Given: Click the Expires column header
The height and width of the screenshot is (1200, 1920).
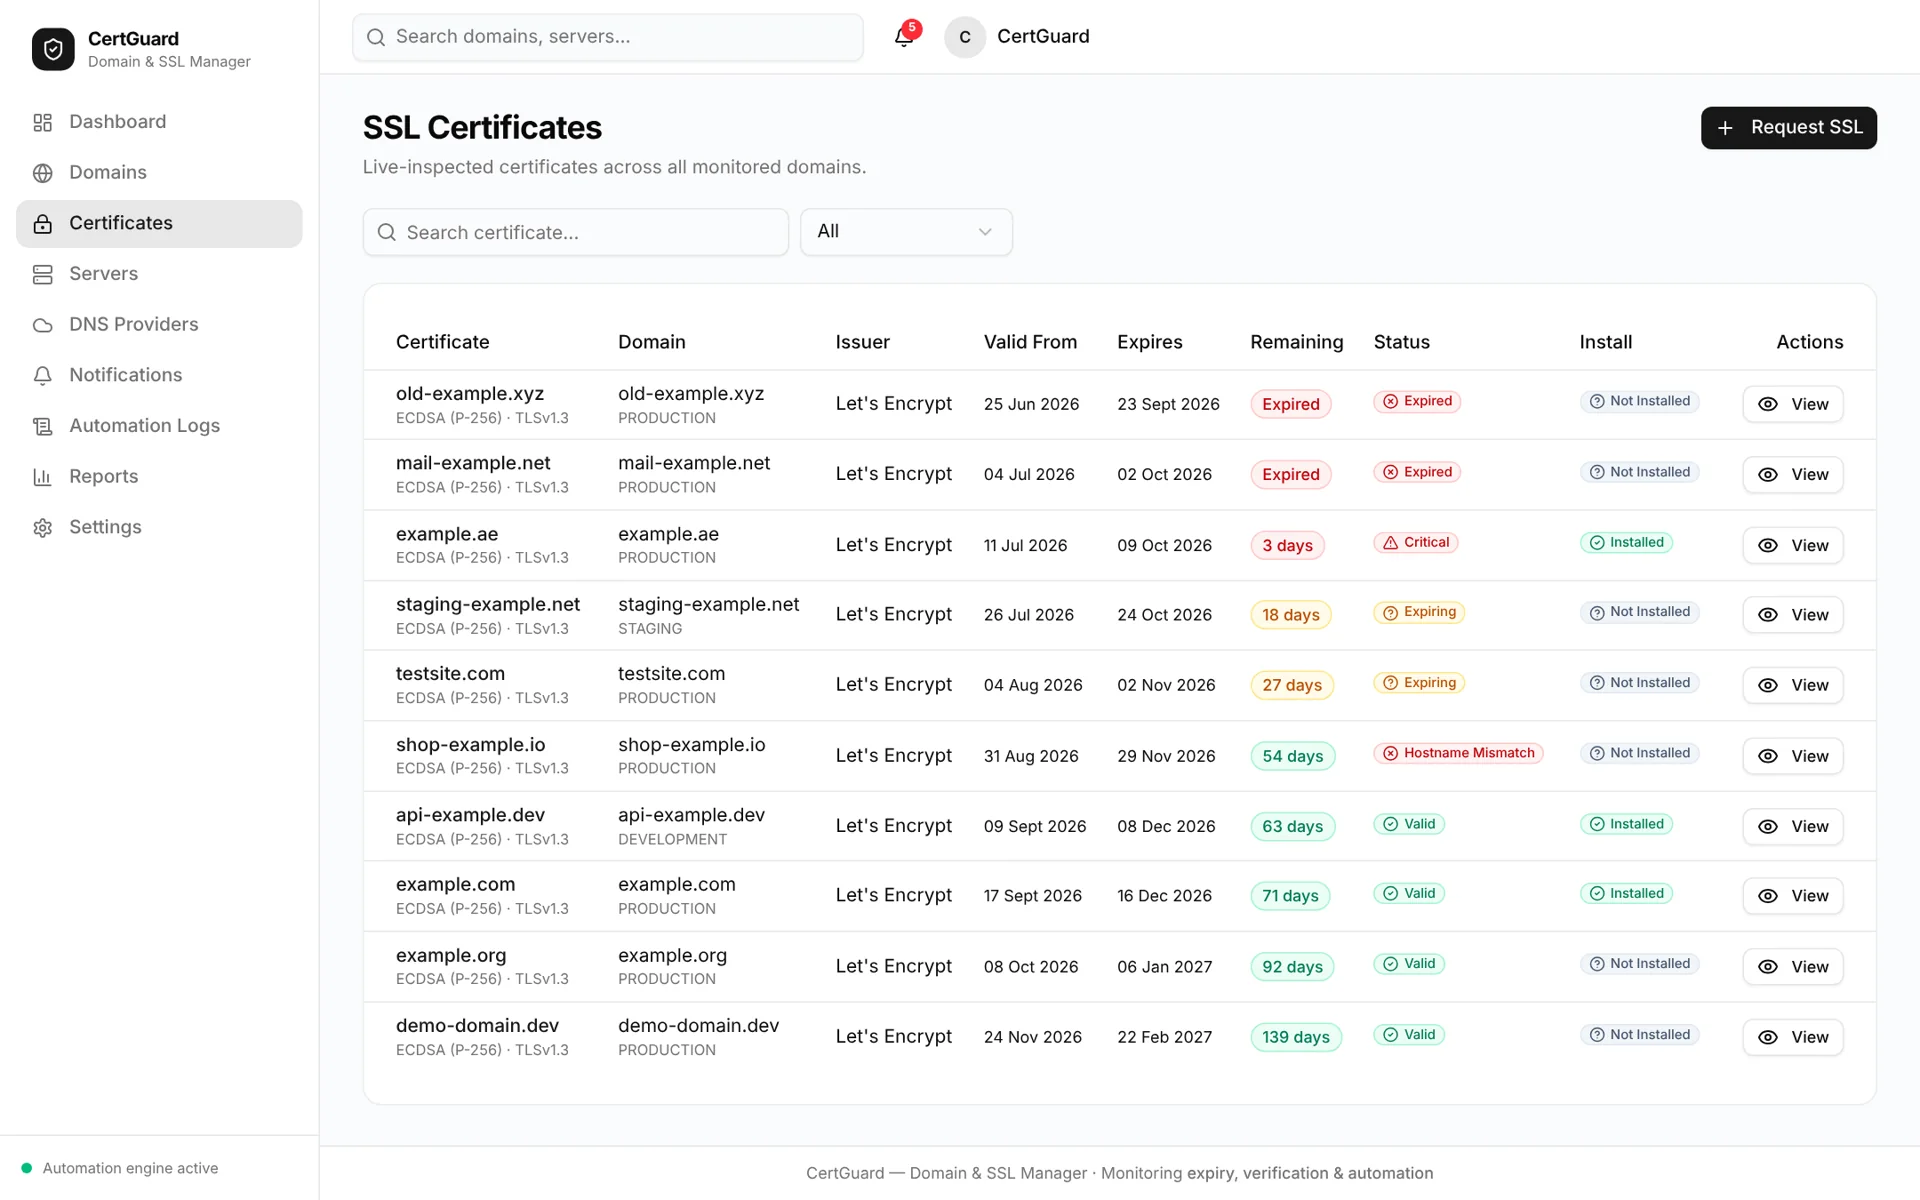Looking at the screenshot, I should click(1149, 342).
